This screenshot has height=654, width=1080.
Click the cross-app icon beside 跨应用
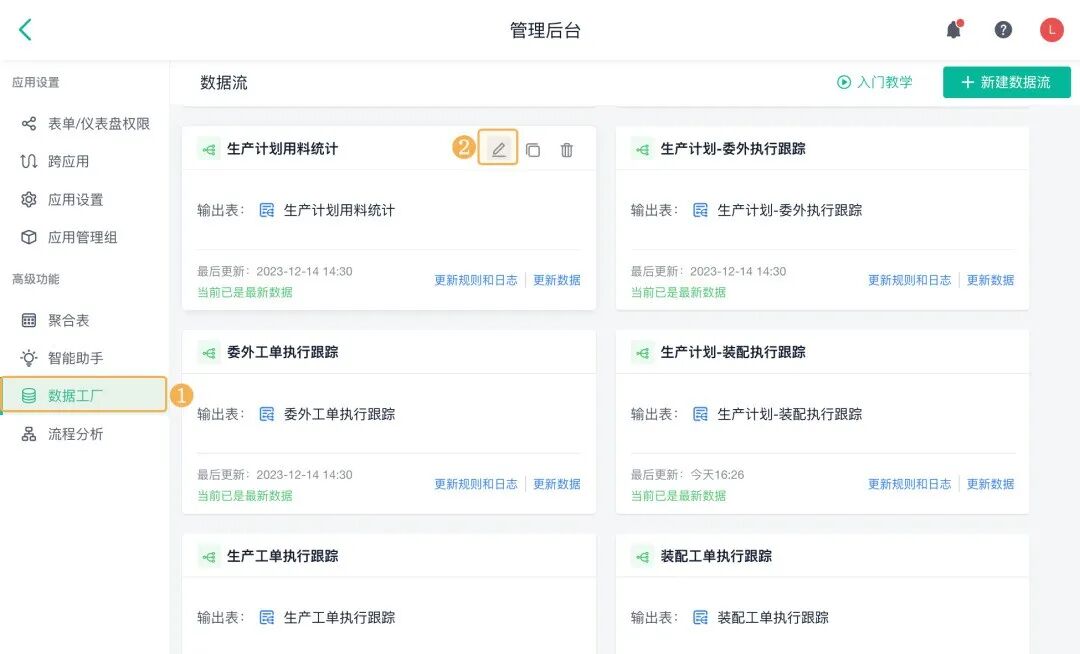(29, 162)
